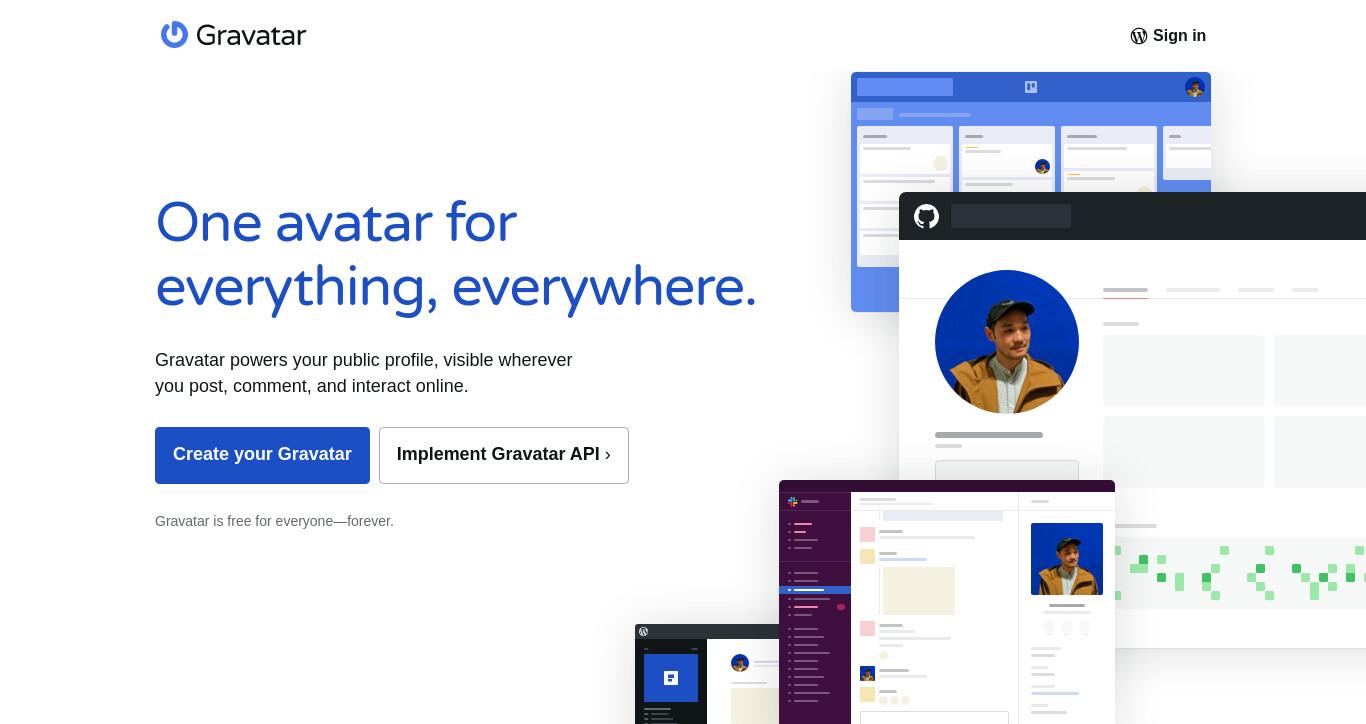Click the dark search bar in the GitHub mockup

(1011, 216)
